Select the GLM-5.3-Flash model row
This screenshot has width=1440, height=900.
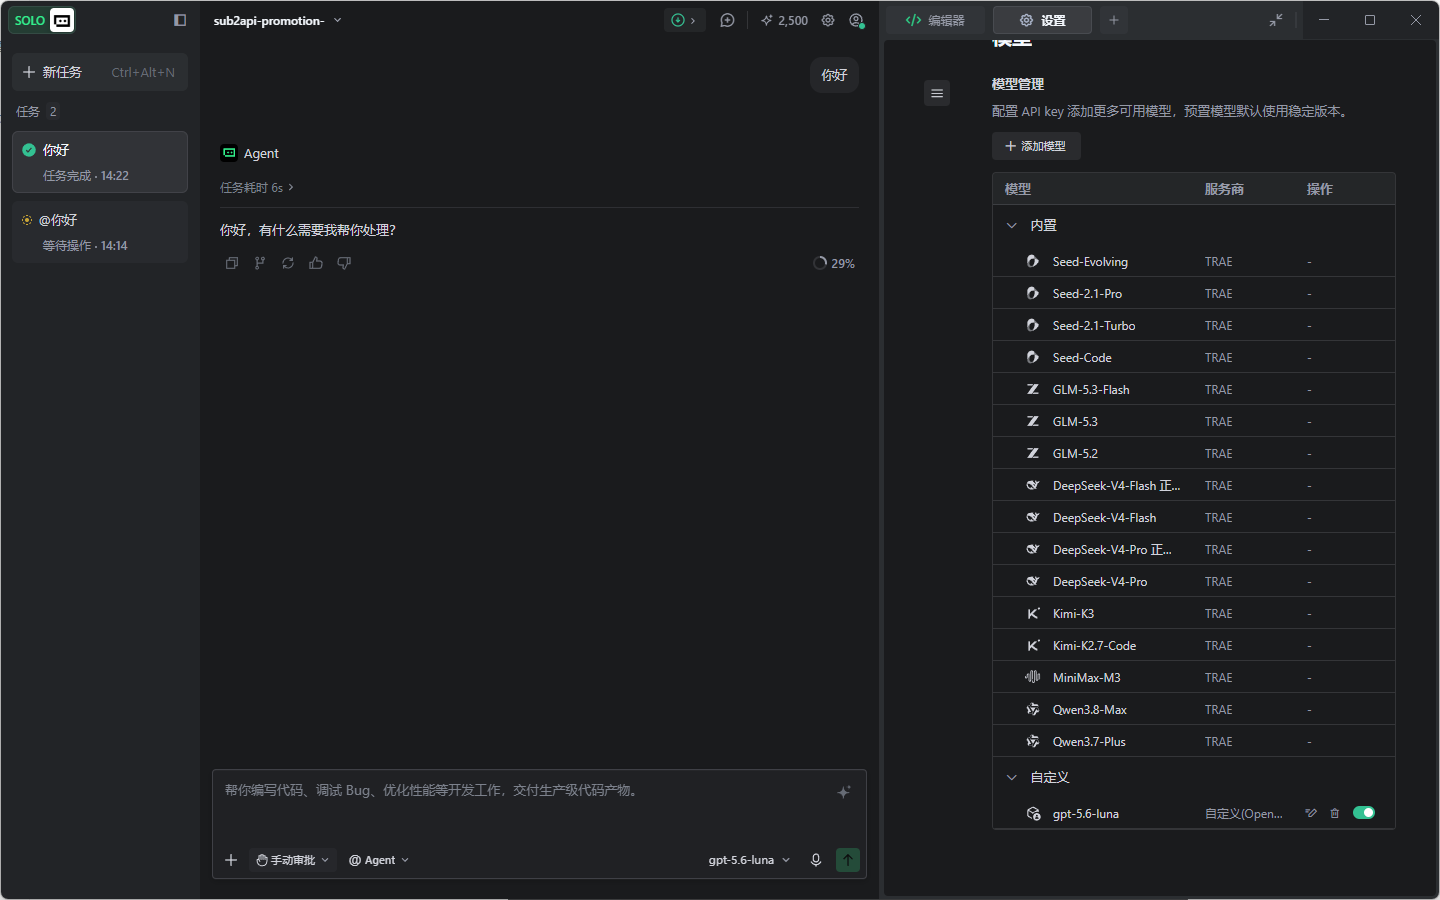click(x=1194, y=389)
